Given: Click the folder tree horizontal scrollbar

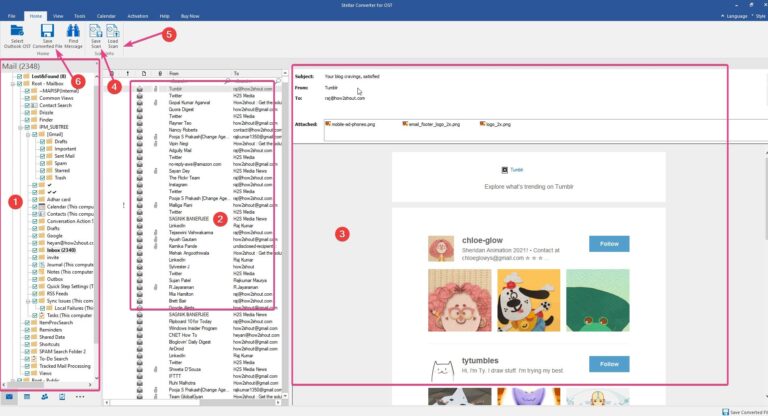Looking at the screenshot, I should pos(48,385).
